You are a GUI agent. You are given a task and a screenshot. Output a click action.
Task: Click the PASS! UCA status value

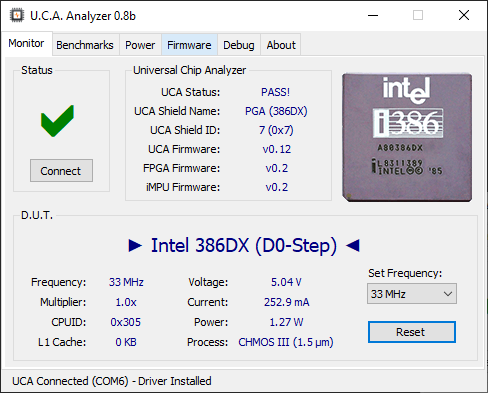275,92
